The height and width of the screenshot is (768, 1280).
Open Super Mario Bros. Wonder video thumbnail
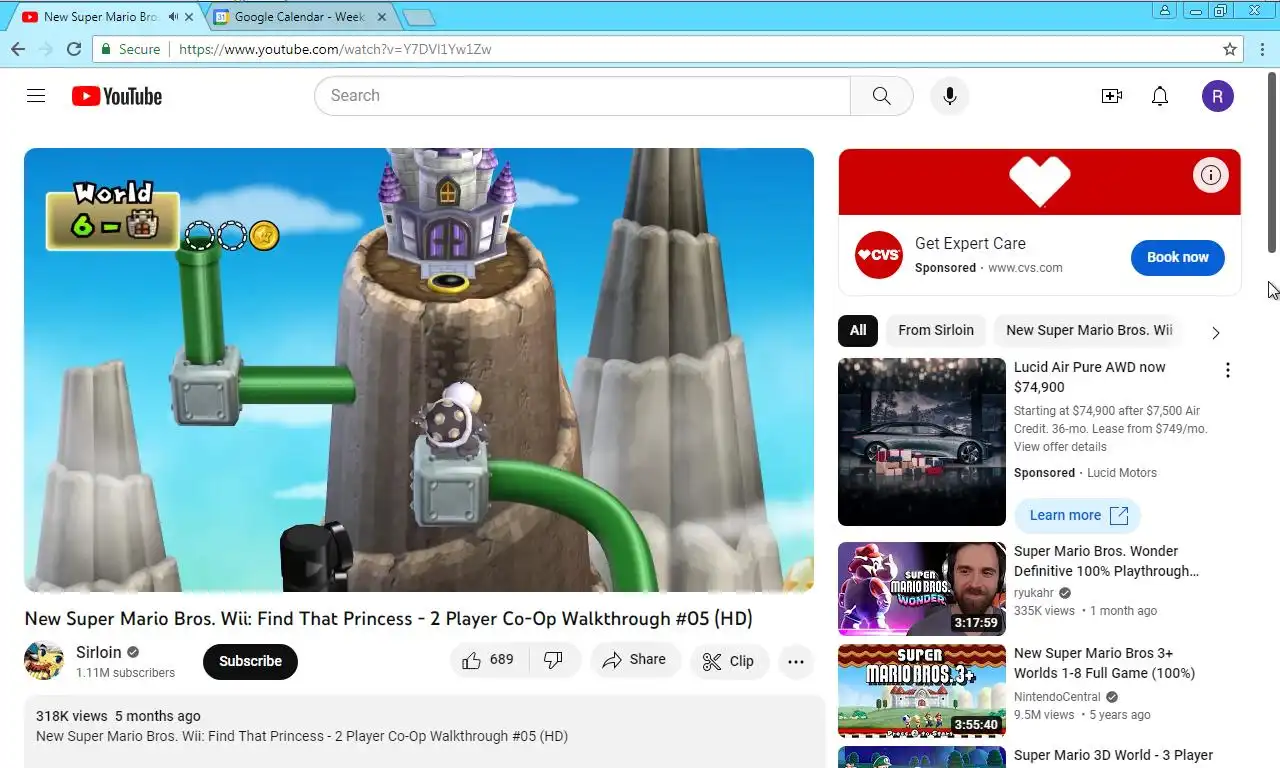922,589
